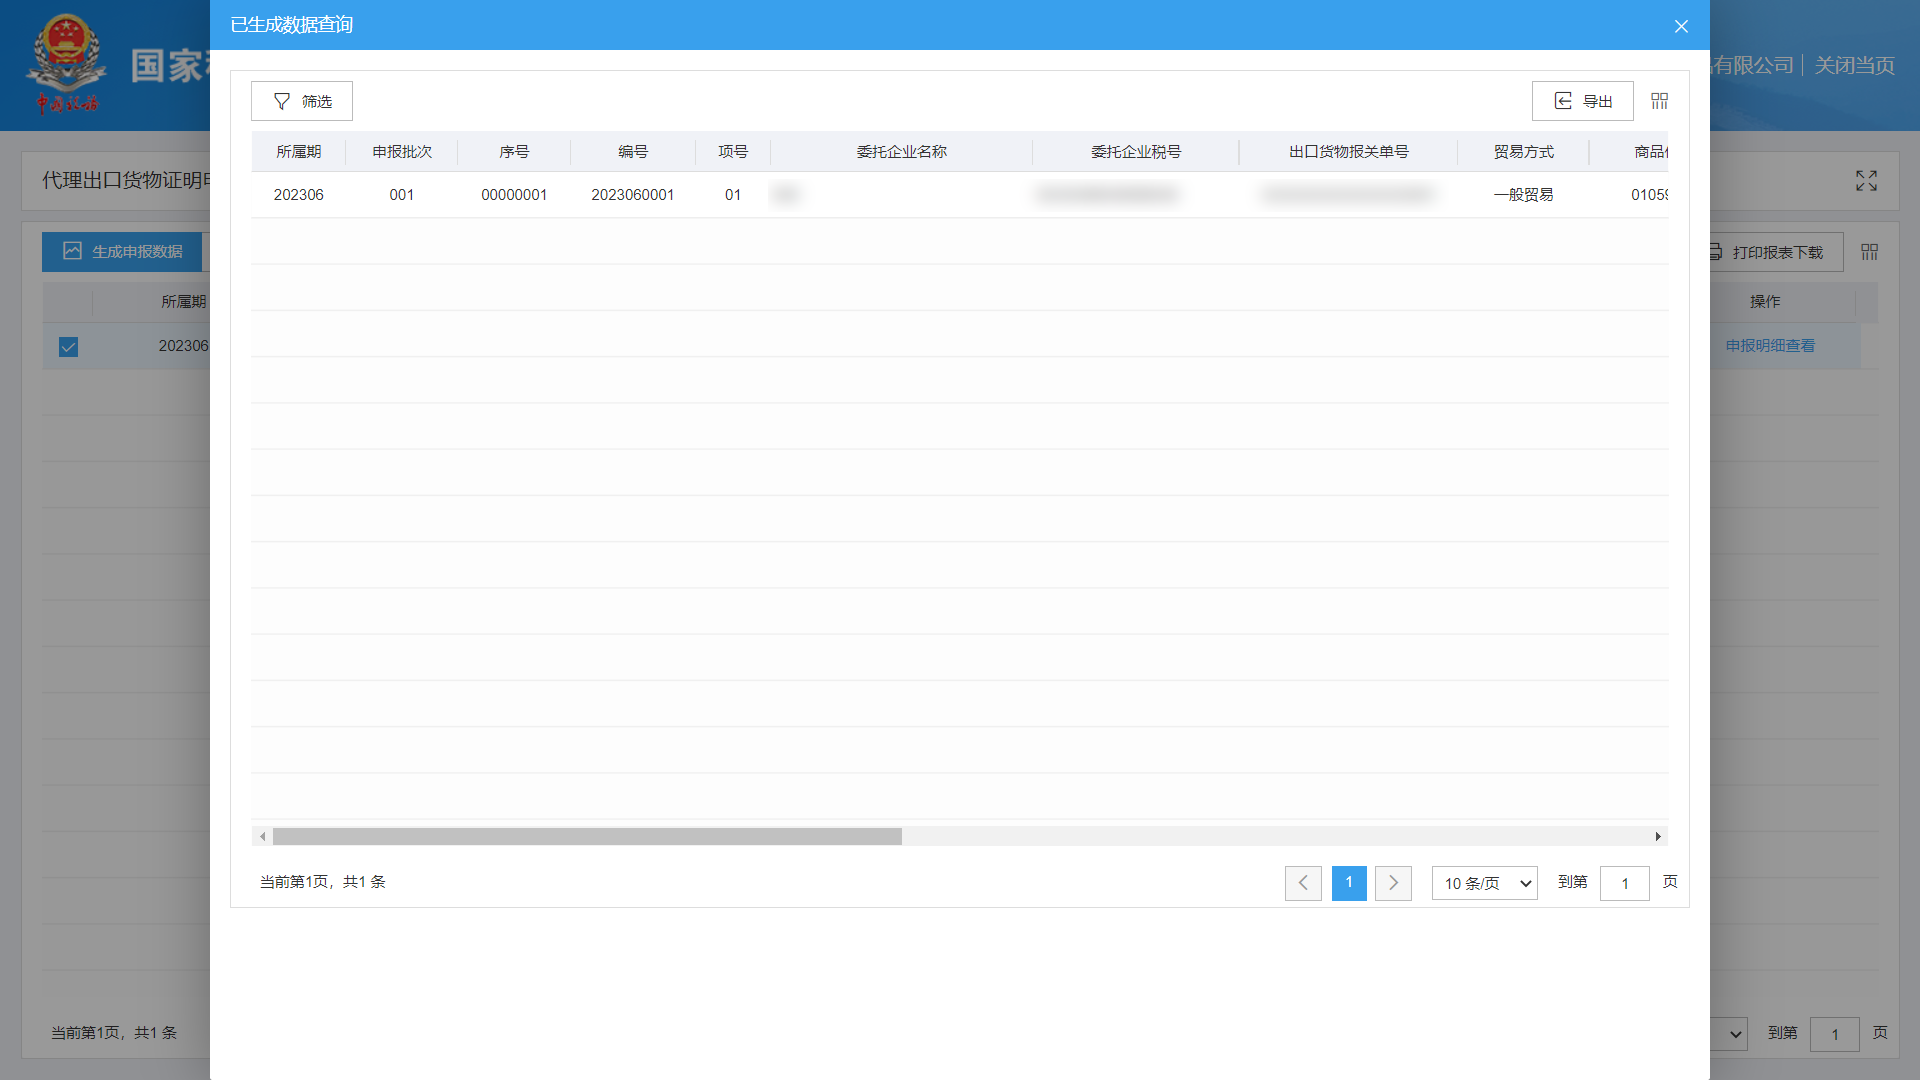Click the 到第 page number input field
The width and height of the screenshot is (1920, 1080).
click(x=1624, y=883)
